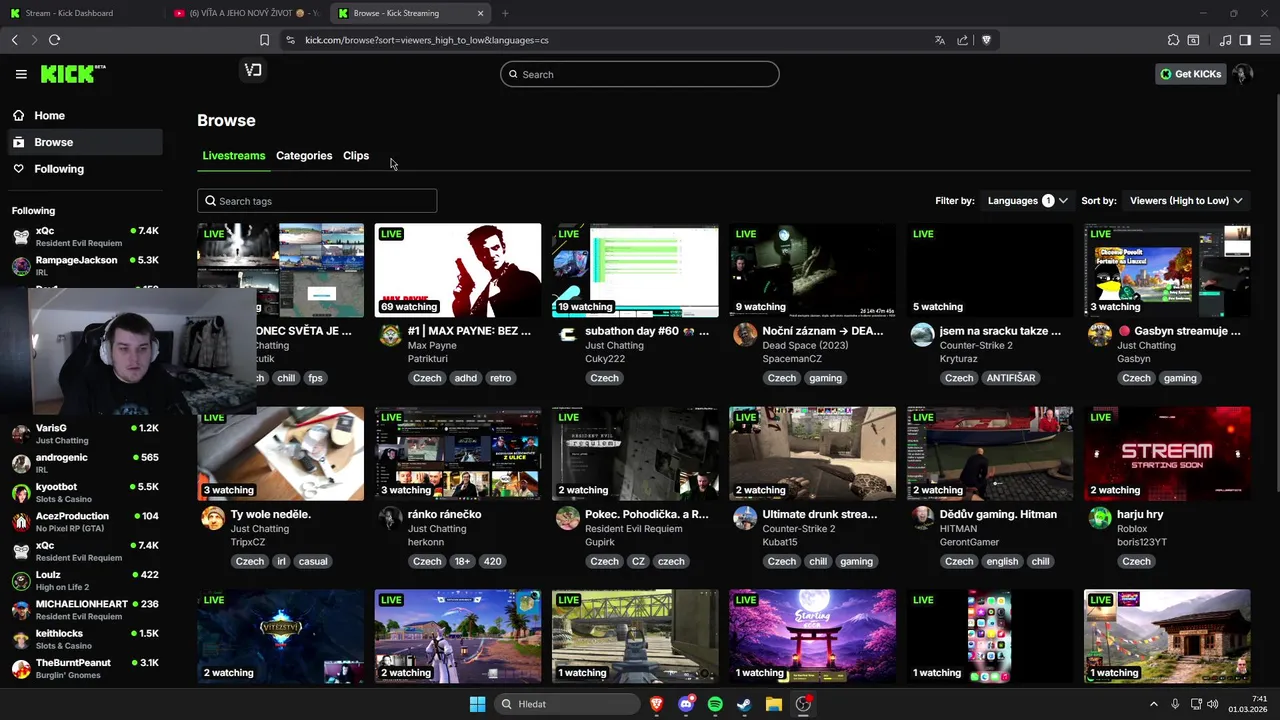This screenshot has height=720, width=1280.
Task: Open the subathon day #60 stream title
Action: pos(647,331)
